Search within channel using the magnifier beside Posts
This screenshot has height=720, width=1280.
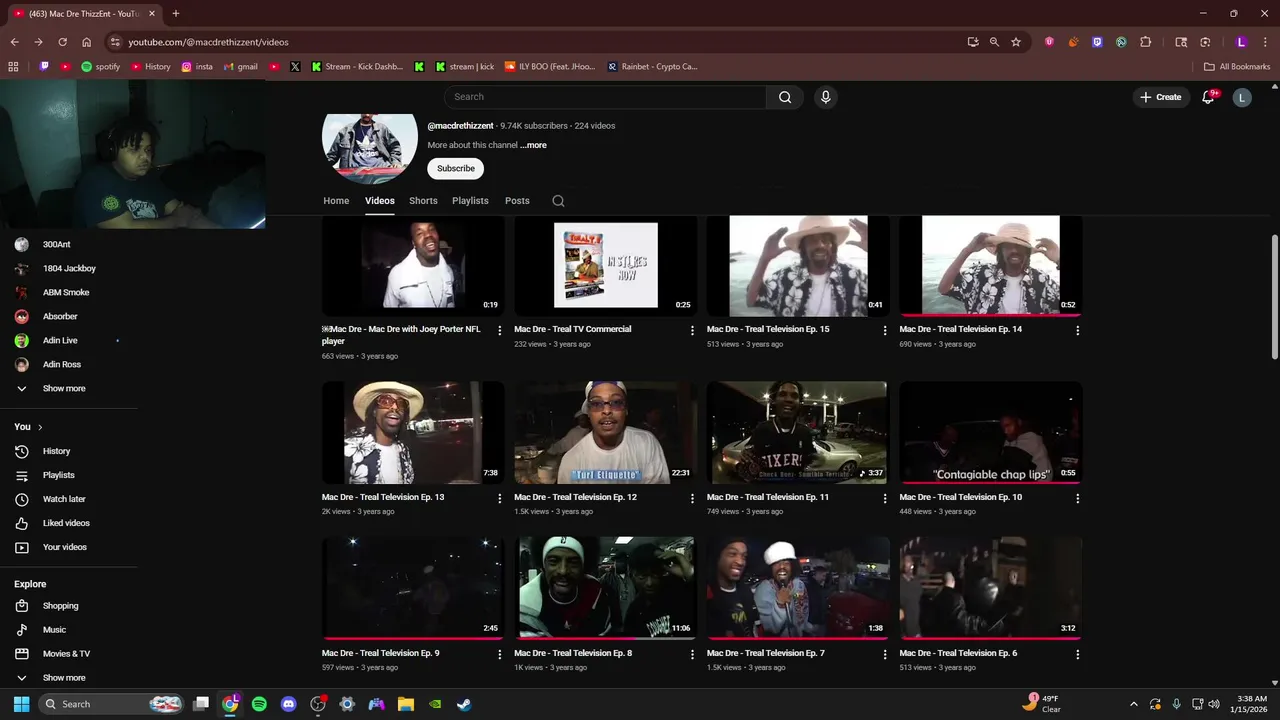coord(558,201)
